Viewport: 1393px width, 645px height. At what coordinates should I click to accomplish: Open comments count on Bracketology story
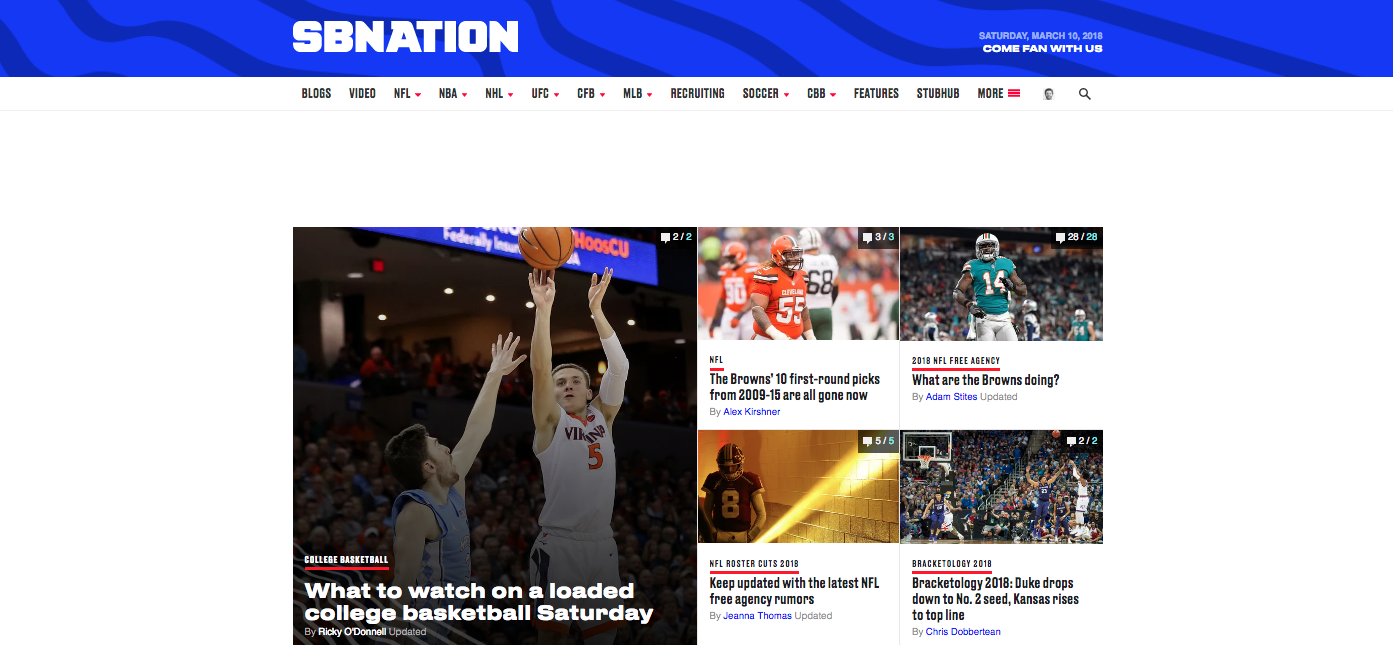tap(1082, 440)
